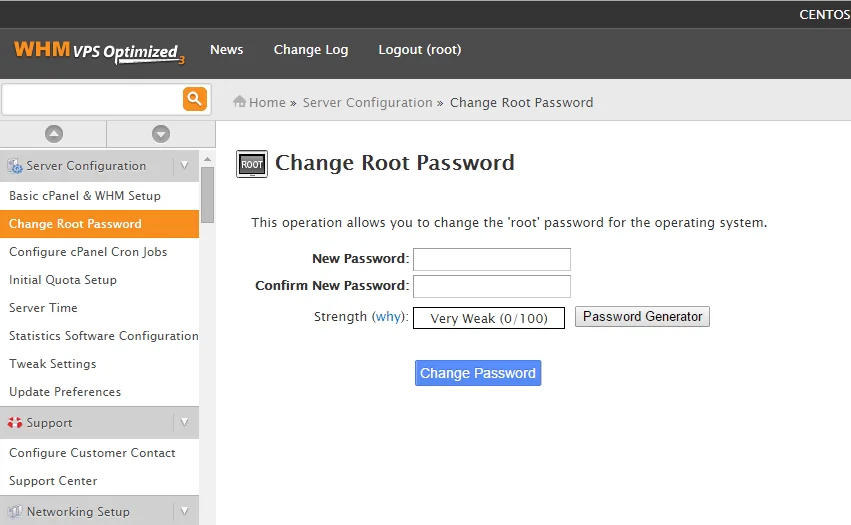The height and width of the screenshot is (525, 851).
Task: Click the Home icon in breadcrumb
Action: pos(240,102)
